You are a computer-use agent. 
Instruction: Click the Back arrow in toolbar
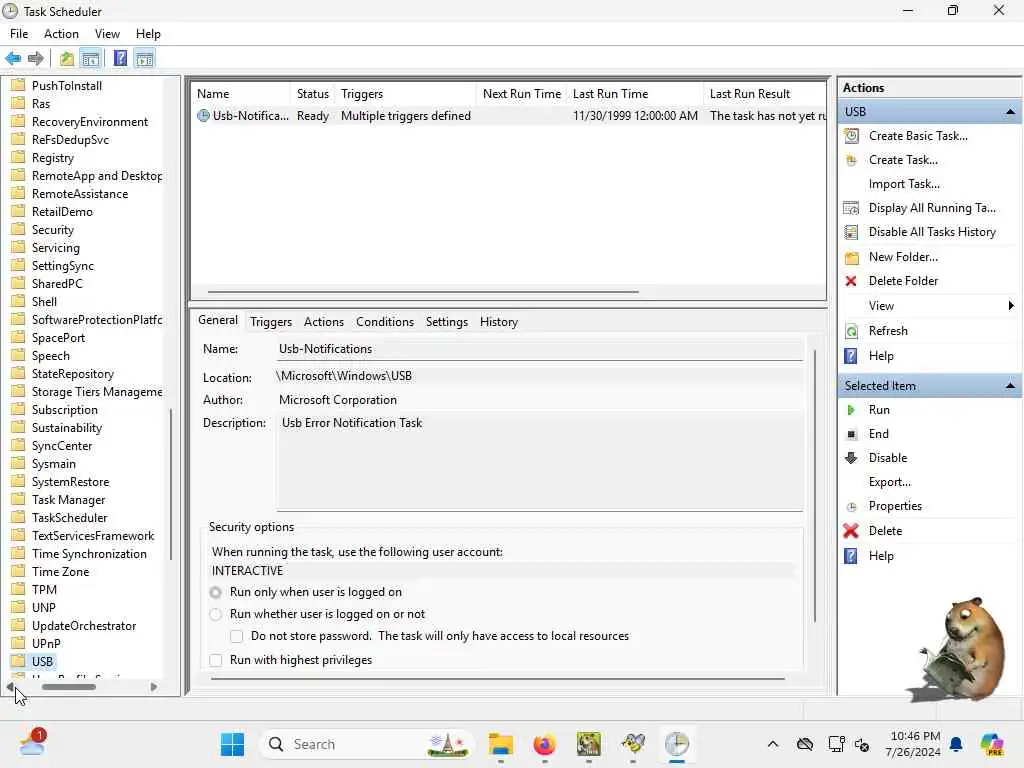pos(12,59)
